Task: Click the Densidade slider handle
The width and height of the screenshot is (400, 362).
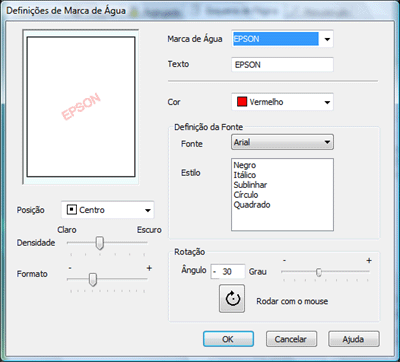Action: point(99,243)
